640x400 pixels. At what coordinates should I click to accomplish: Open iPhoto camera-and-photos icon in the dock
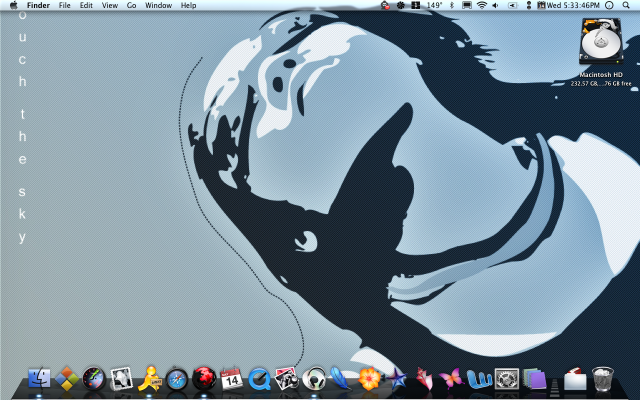[x=286, y=378]
